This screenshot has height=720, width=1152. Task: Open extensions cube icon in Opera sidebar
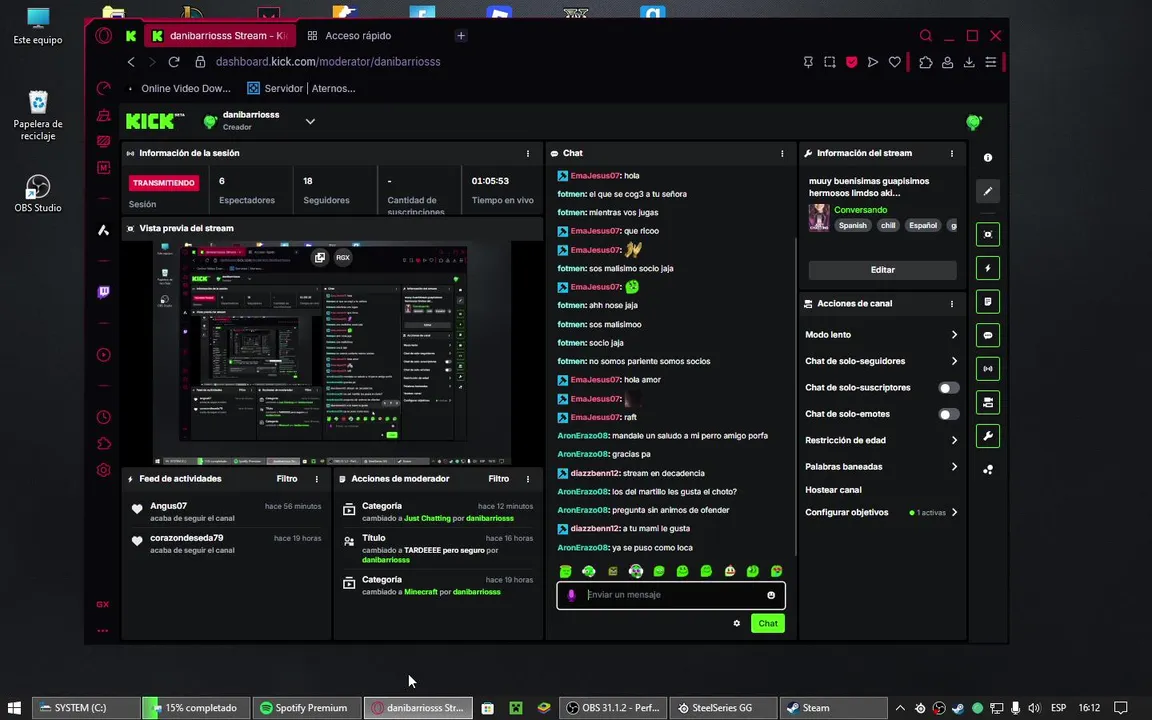pos(104,443)
